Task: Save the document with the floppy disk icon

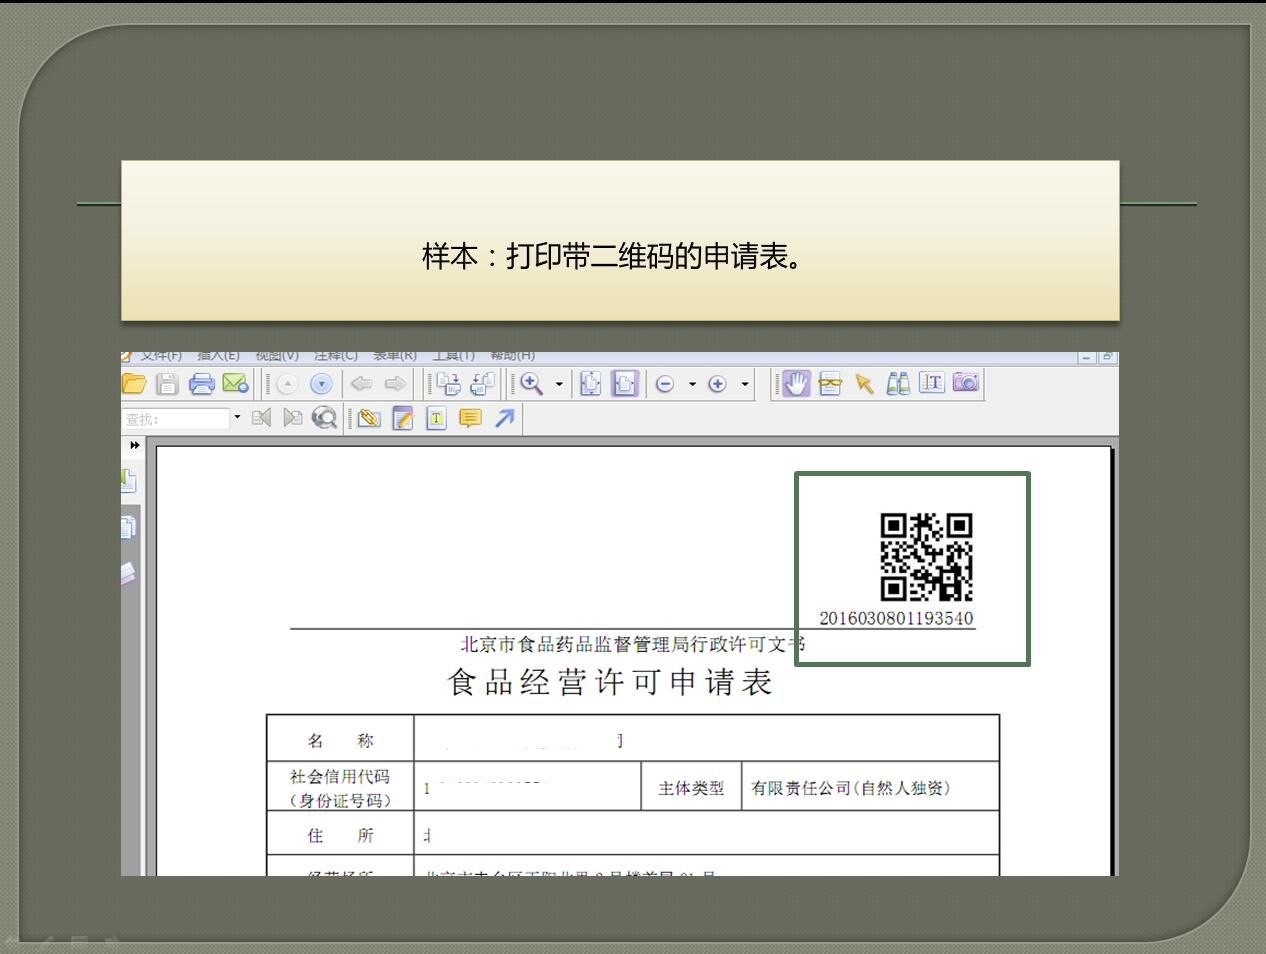Action: pos(167,383)
